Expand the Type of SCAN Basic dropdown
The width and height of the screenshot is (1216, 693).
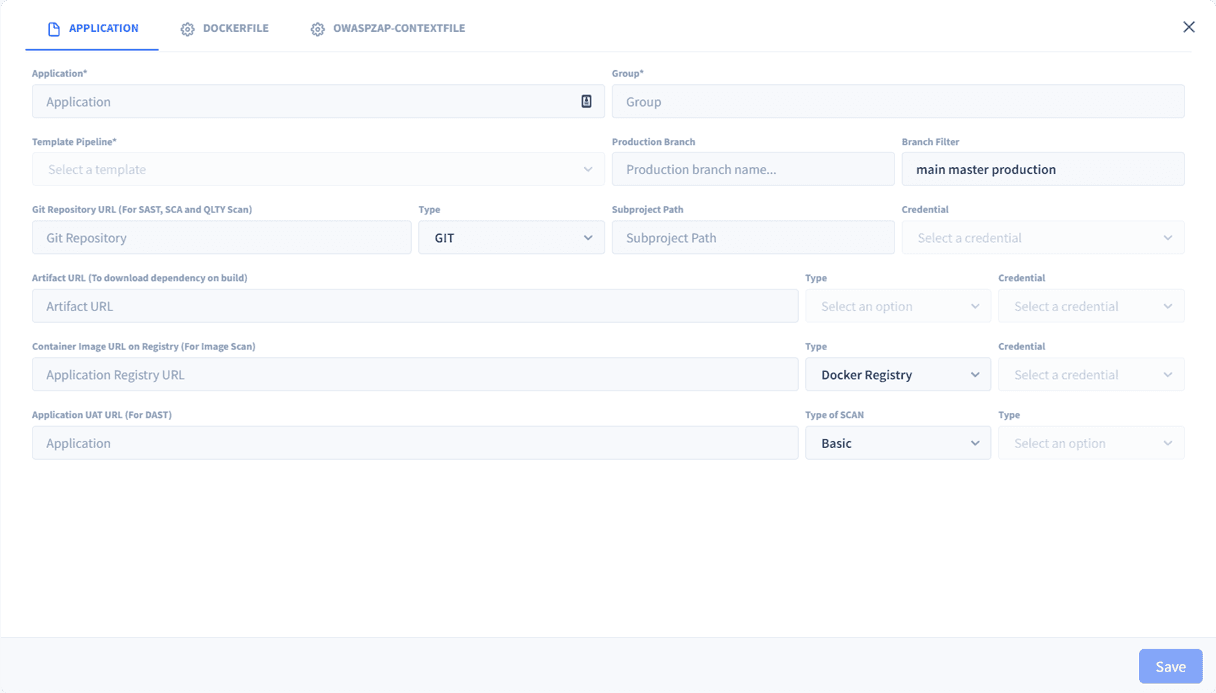(897, 443)
